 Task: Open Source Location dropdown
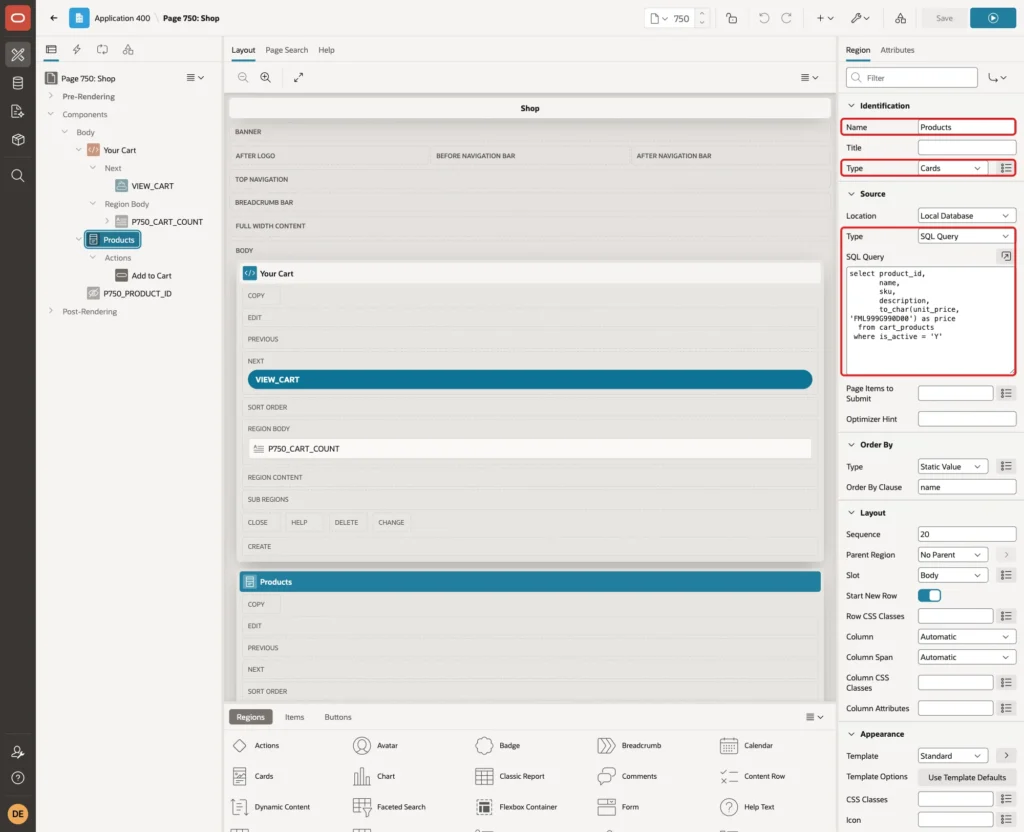coord(967,216)
